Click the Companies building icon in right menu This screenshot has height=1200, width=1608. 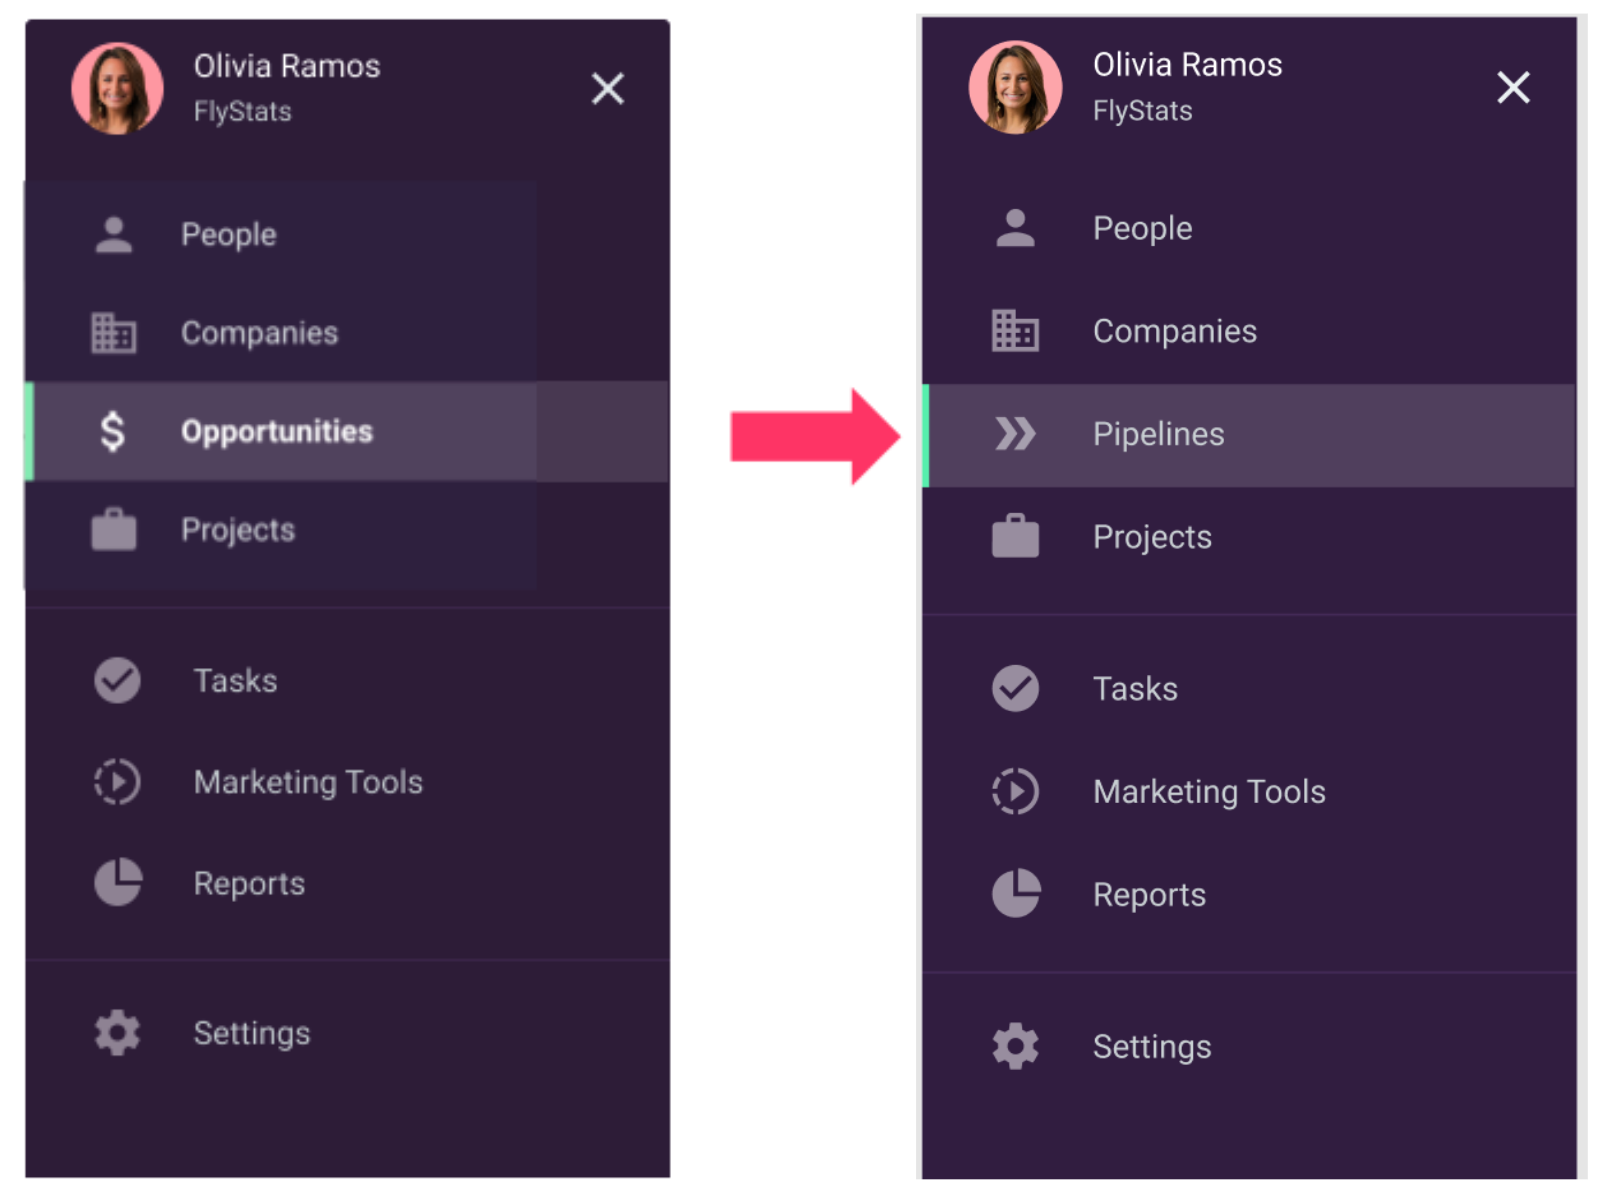point(1015,331)
